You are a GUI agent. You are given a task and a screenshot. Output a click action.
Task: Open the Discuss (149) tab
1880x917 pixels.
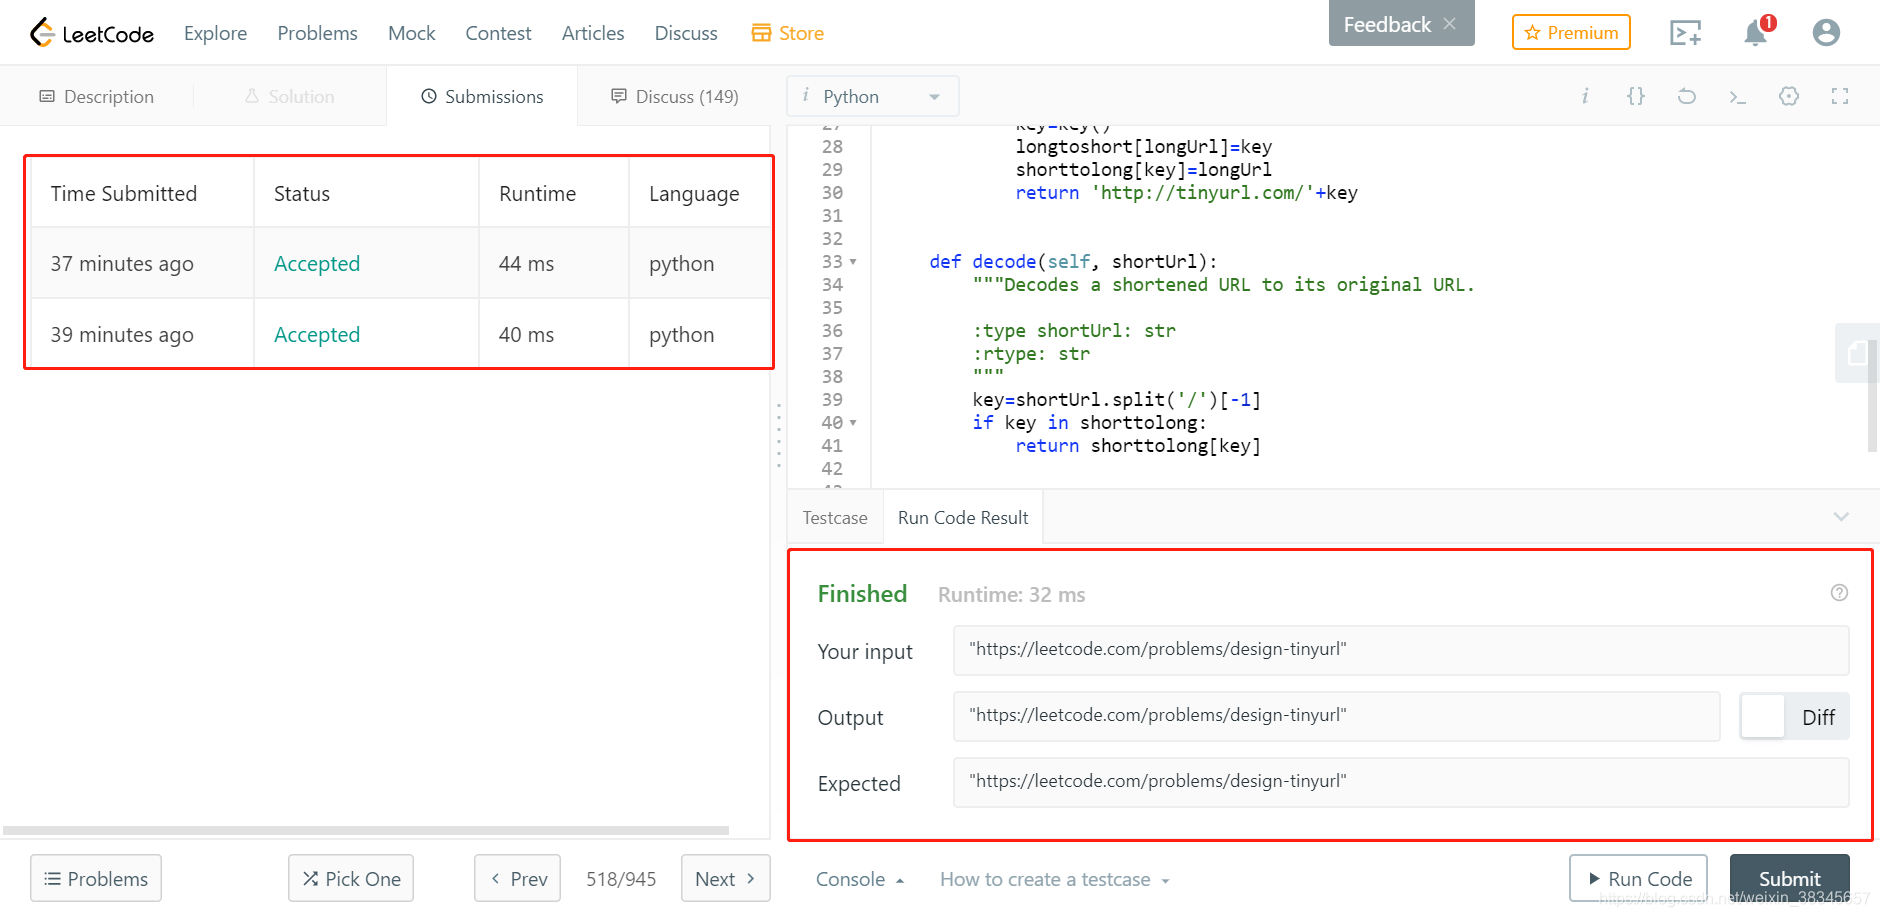(x=674, y=96)
